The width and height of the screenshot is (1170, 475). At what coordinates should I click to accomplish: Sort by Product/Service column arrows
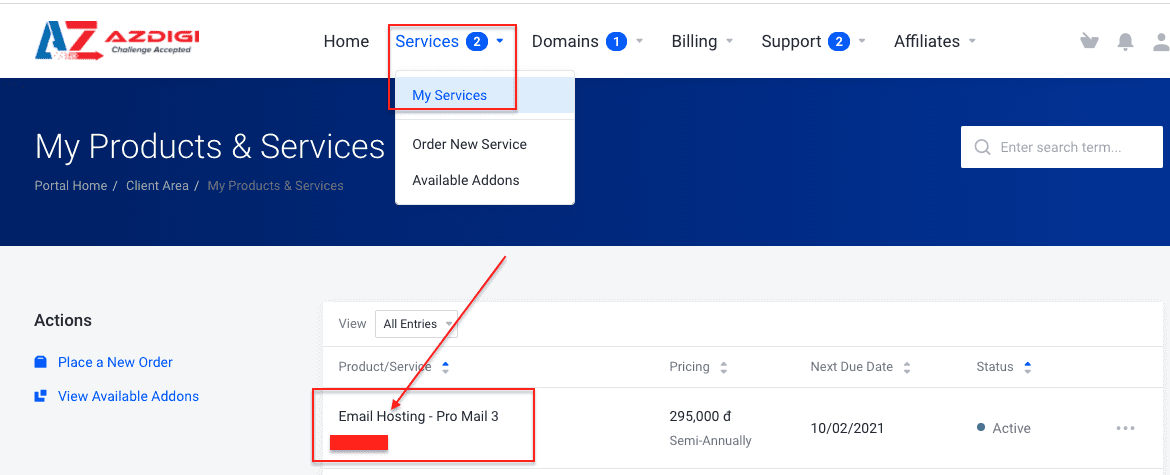445,367
